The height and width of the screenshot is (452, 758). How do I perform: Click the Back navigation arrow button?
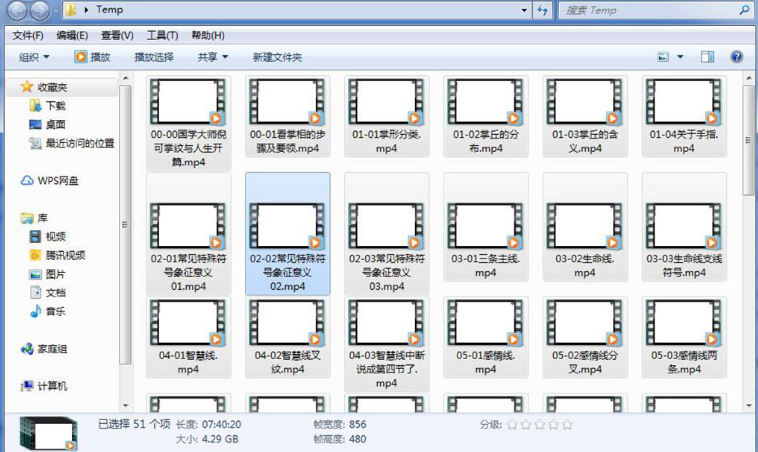click(18, 11)
